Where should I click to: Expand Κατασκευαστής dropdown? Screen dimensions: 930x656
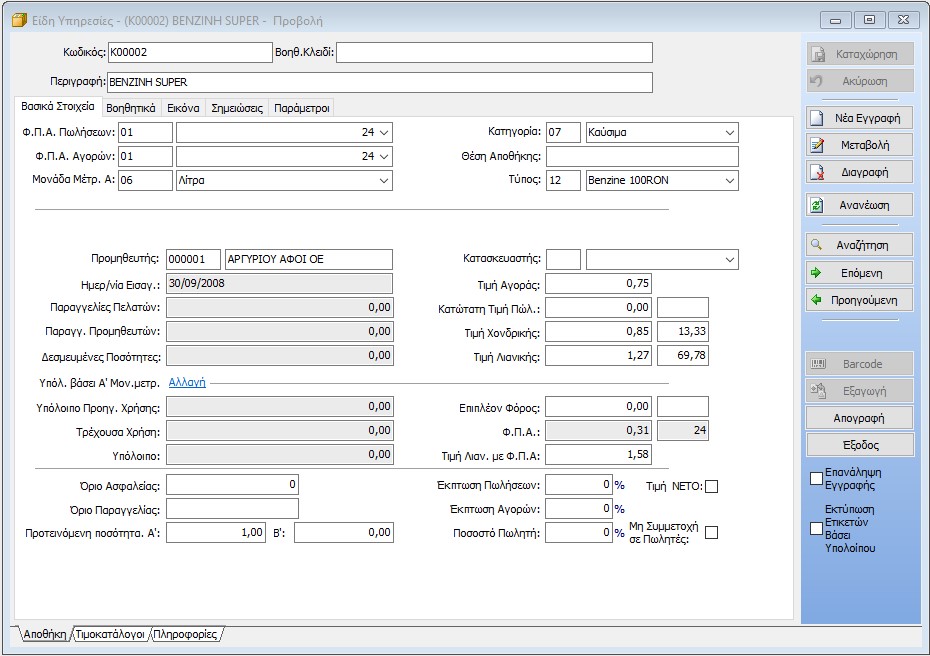click(x=730, y=259)
